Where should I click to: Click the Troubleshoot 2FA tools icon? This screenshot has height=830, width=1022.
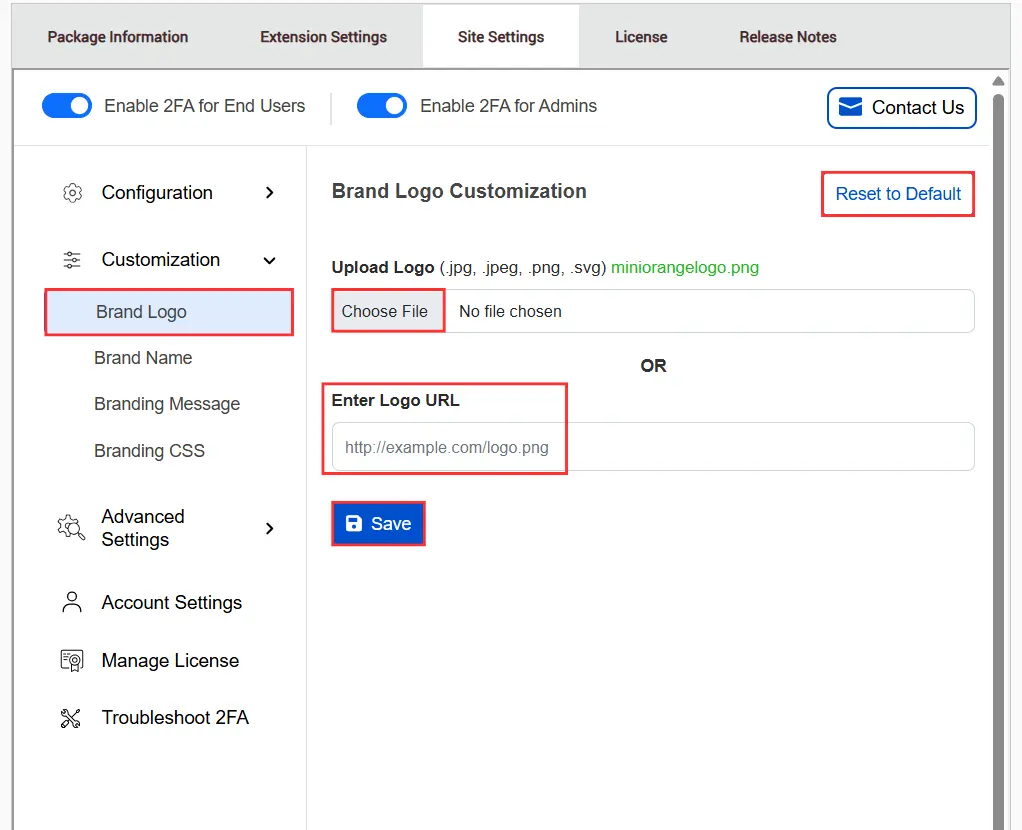[x=72, y=718]
